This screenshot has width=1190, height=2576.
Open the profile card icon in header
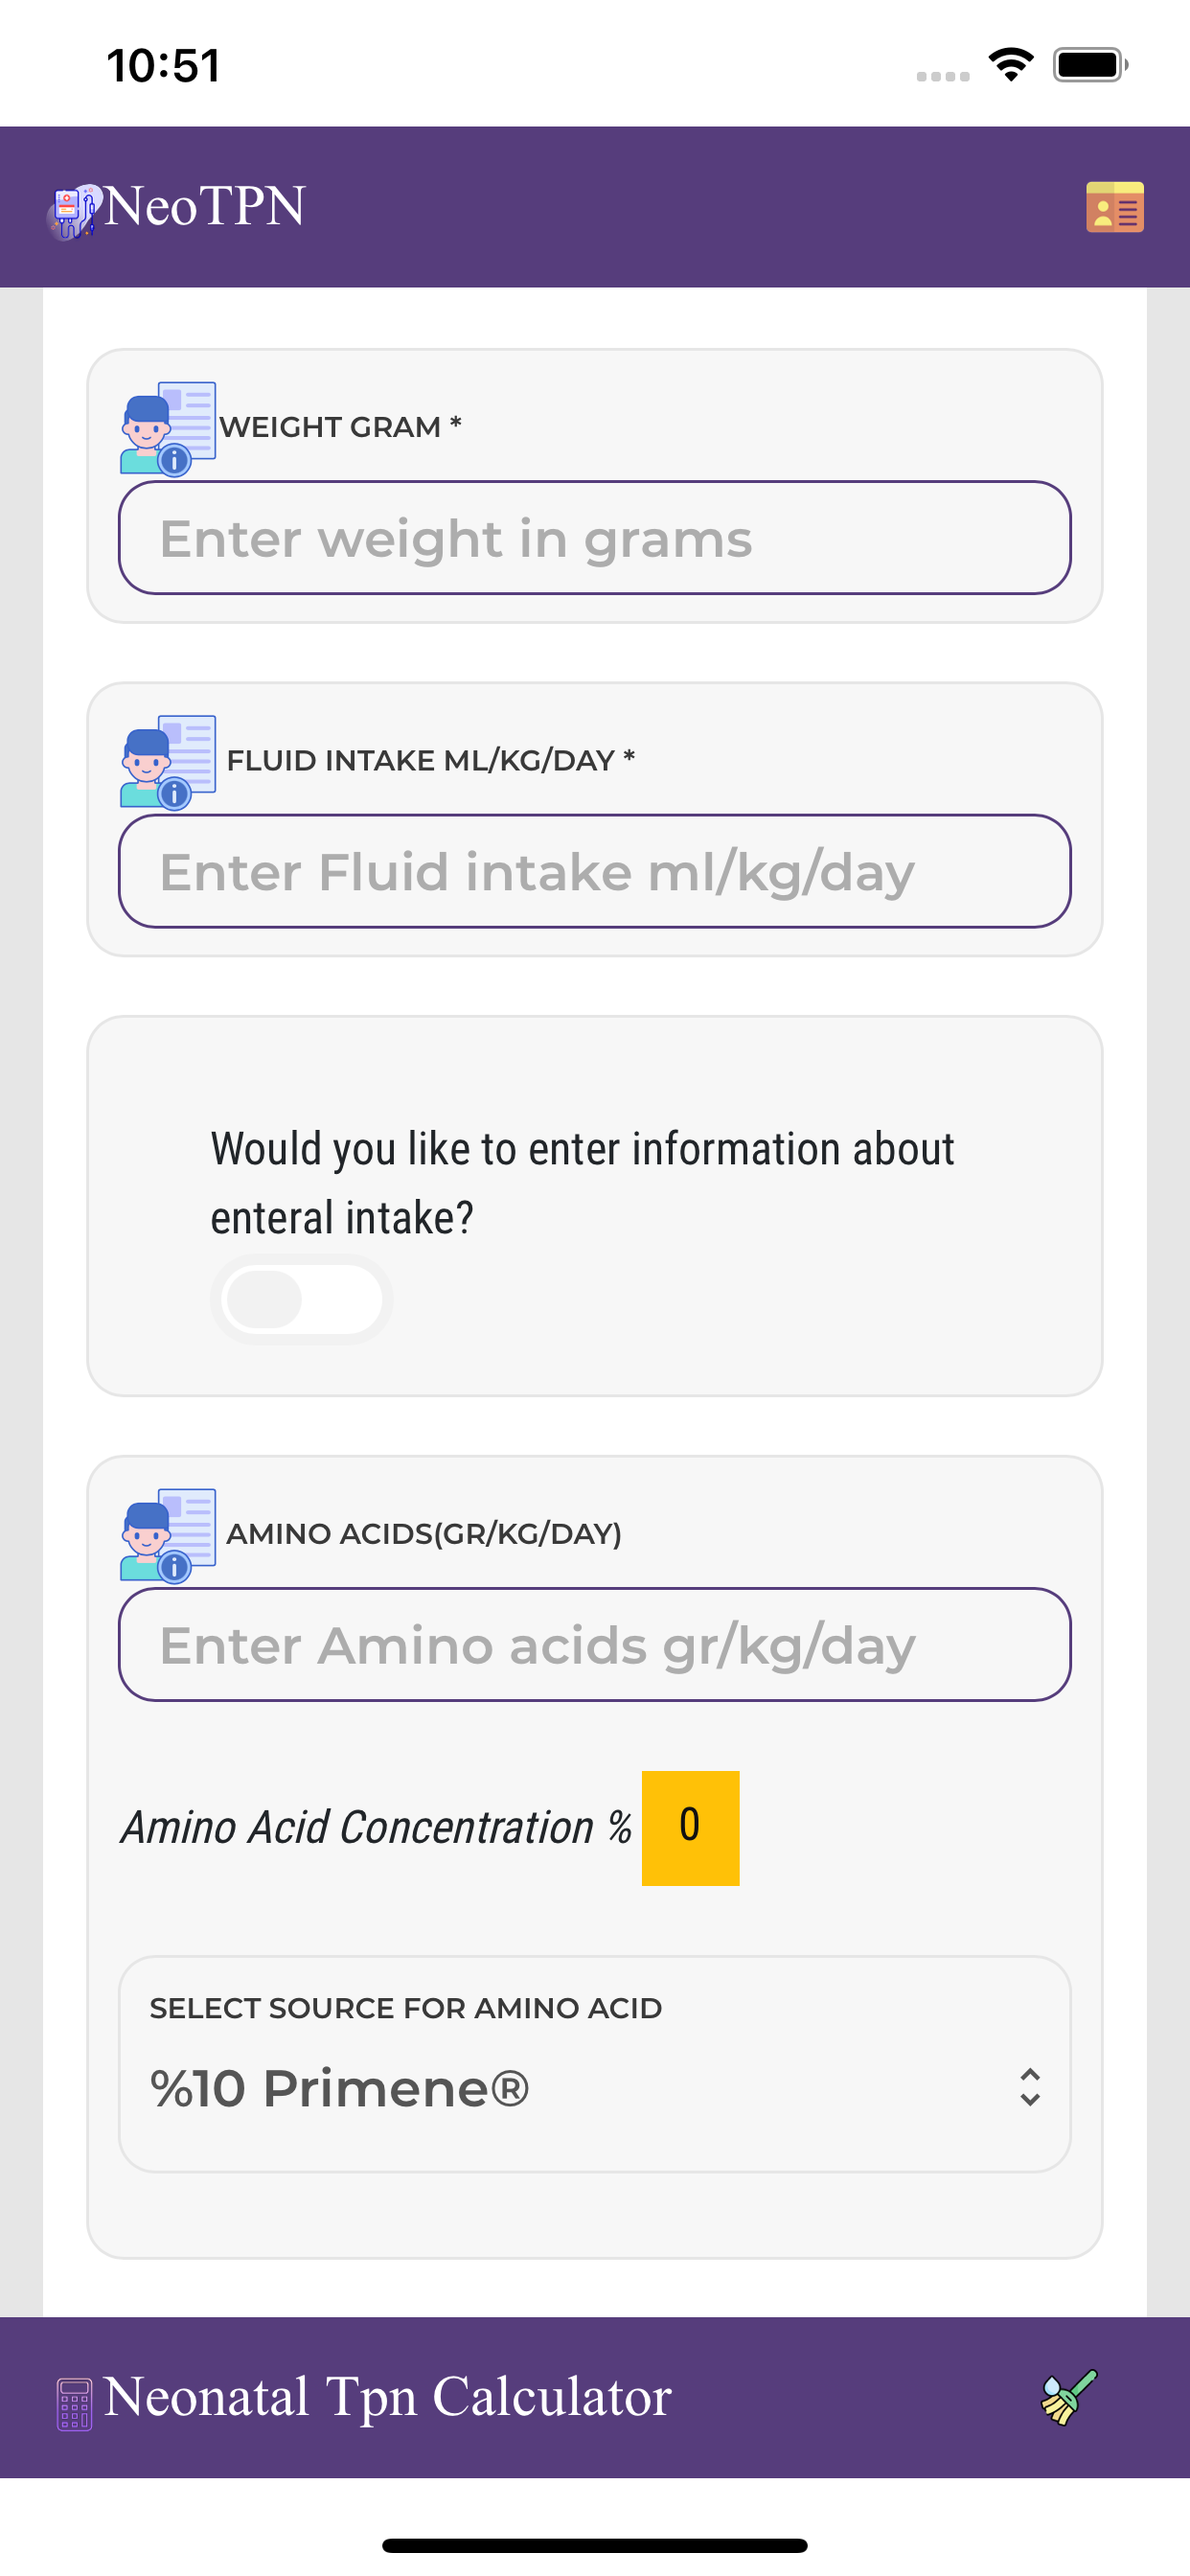tap(1115, 207)
